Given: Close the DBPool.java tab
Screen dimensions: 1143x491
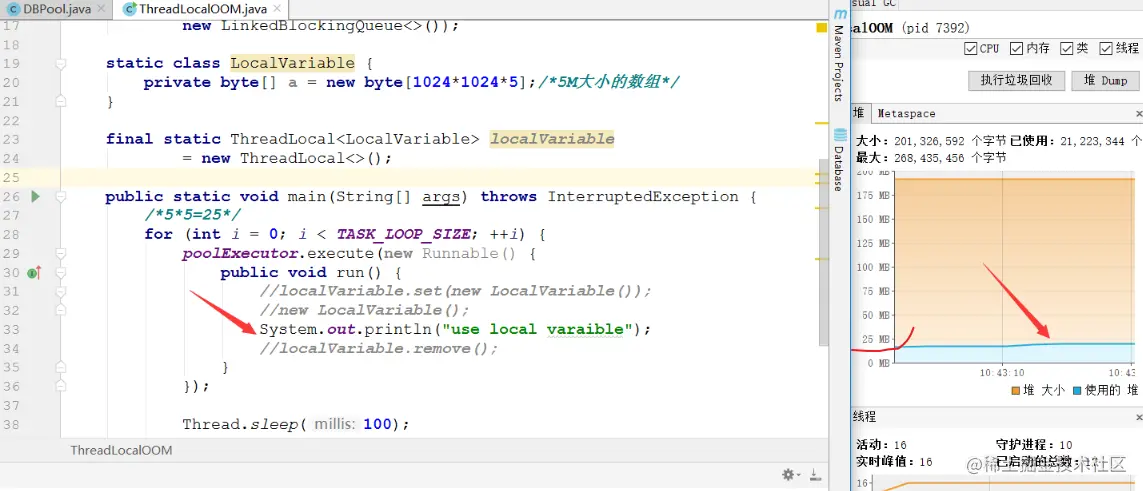Looking at the screenshot, I should [x=101, y=9].
